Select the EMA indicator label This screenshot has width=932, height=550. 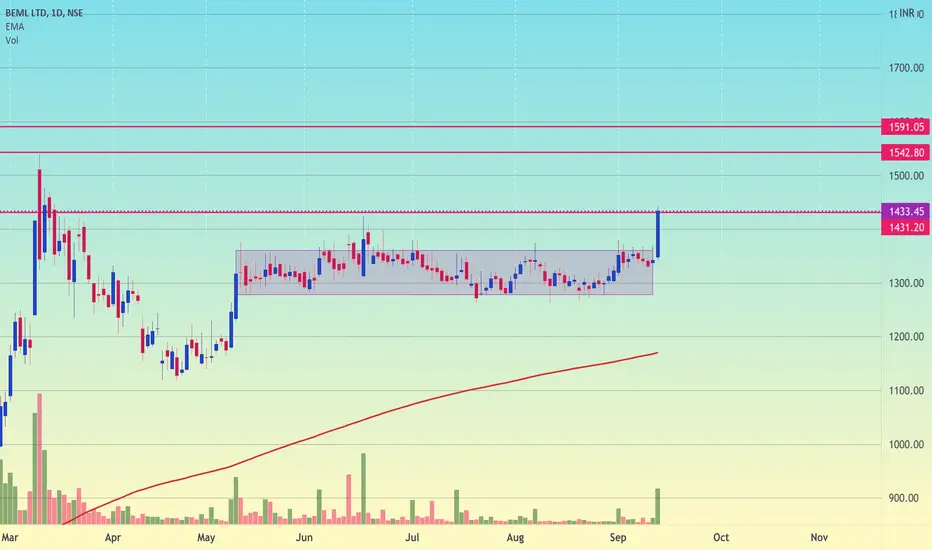point(15,27)
